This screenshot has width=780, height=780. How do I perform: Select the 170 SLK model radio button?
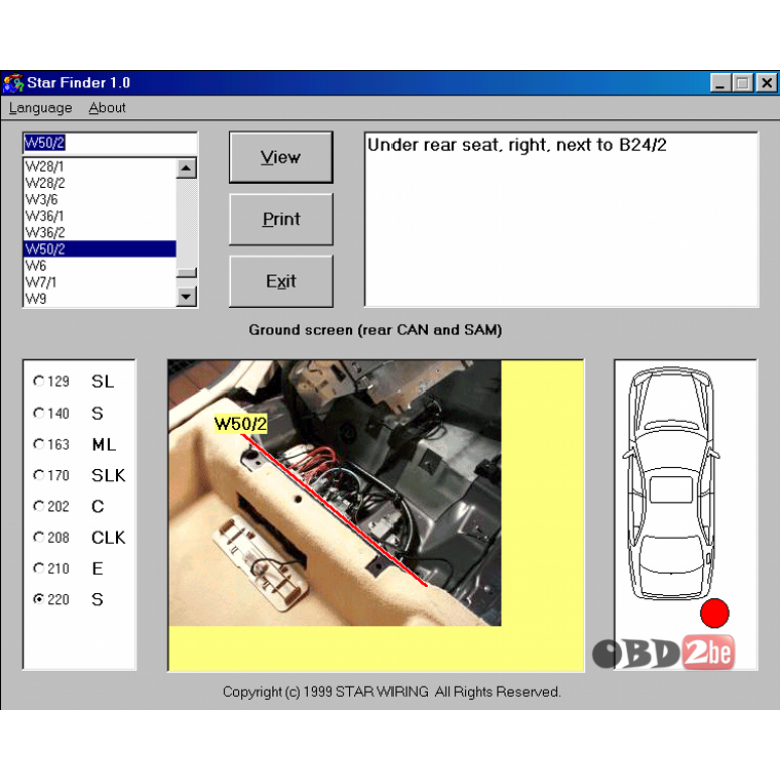click(x=39, y=475)
